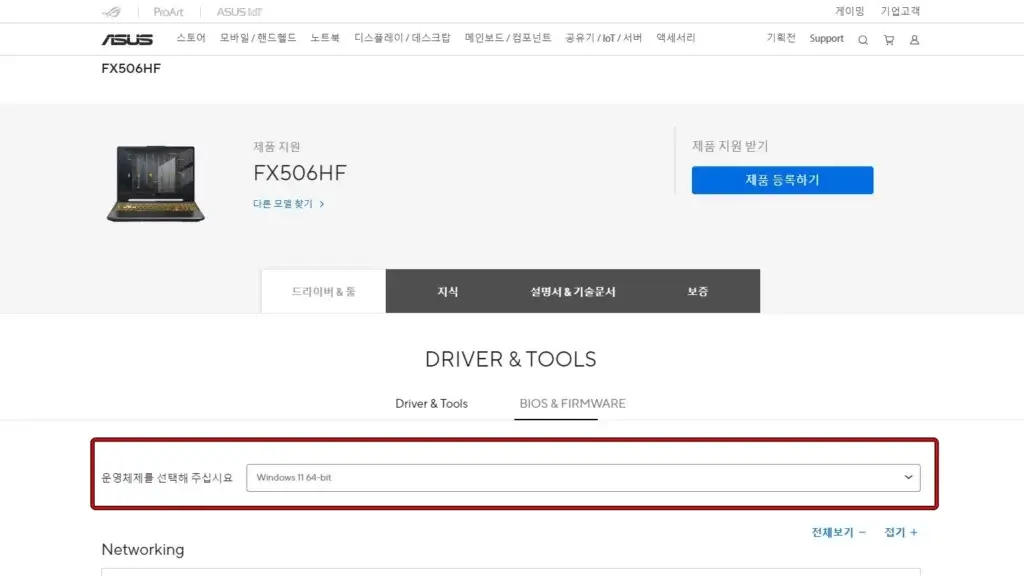Click the user account person icon
1024x576 pixels.
[914, 39]
